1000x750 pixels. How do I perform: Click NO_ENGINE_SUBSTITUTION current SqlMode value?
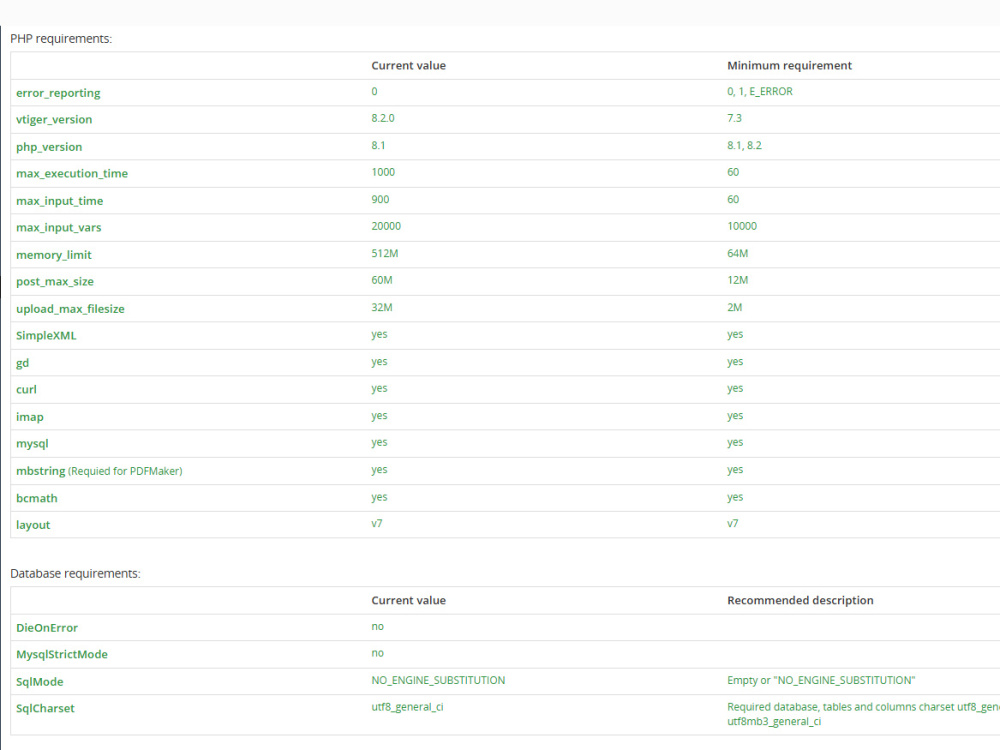[x=438, y=681]
